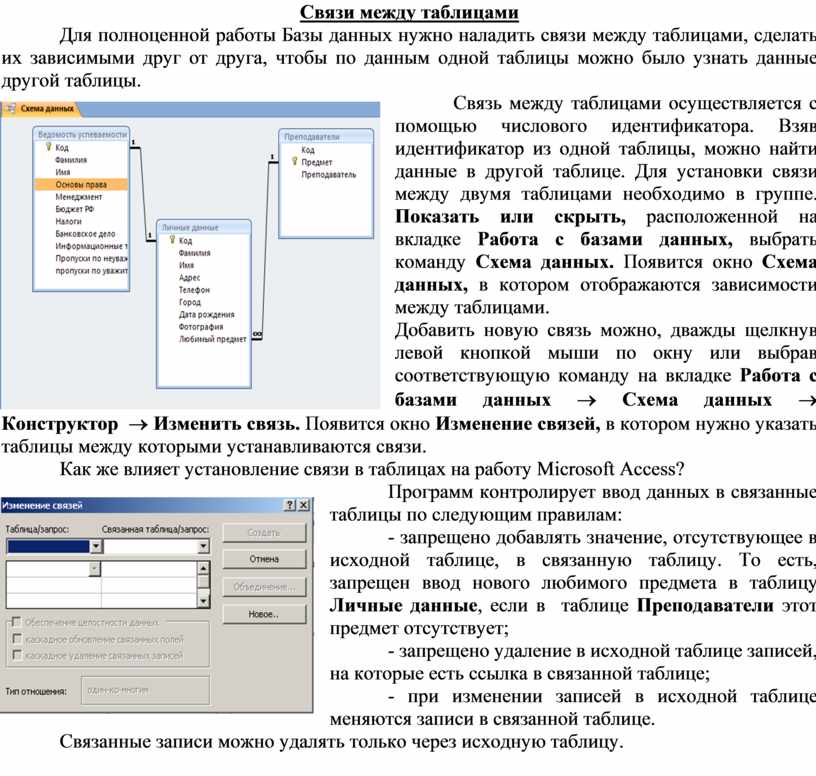
Task: Open the Таблица/запрос dropdown arrow
Action: point(96,546)
